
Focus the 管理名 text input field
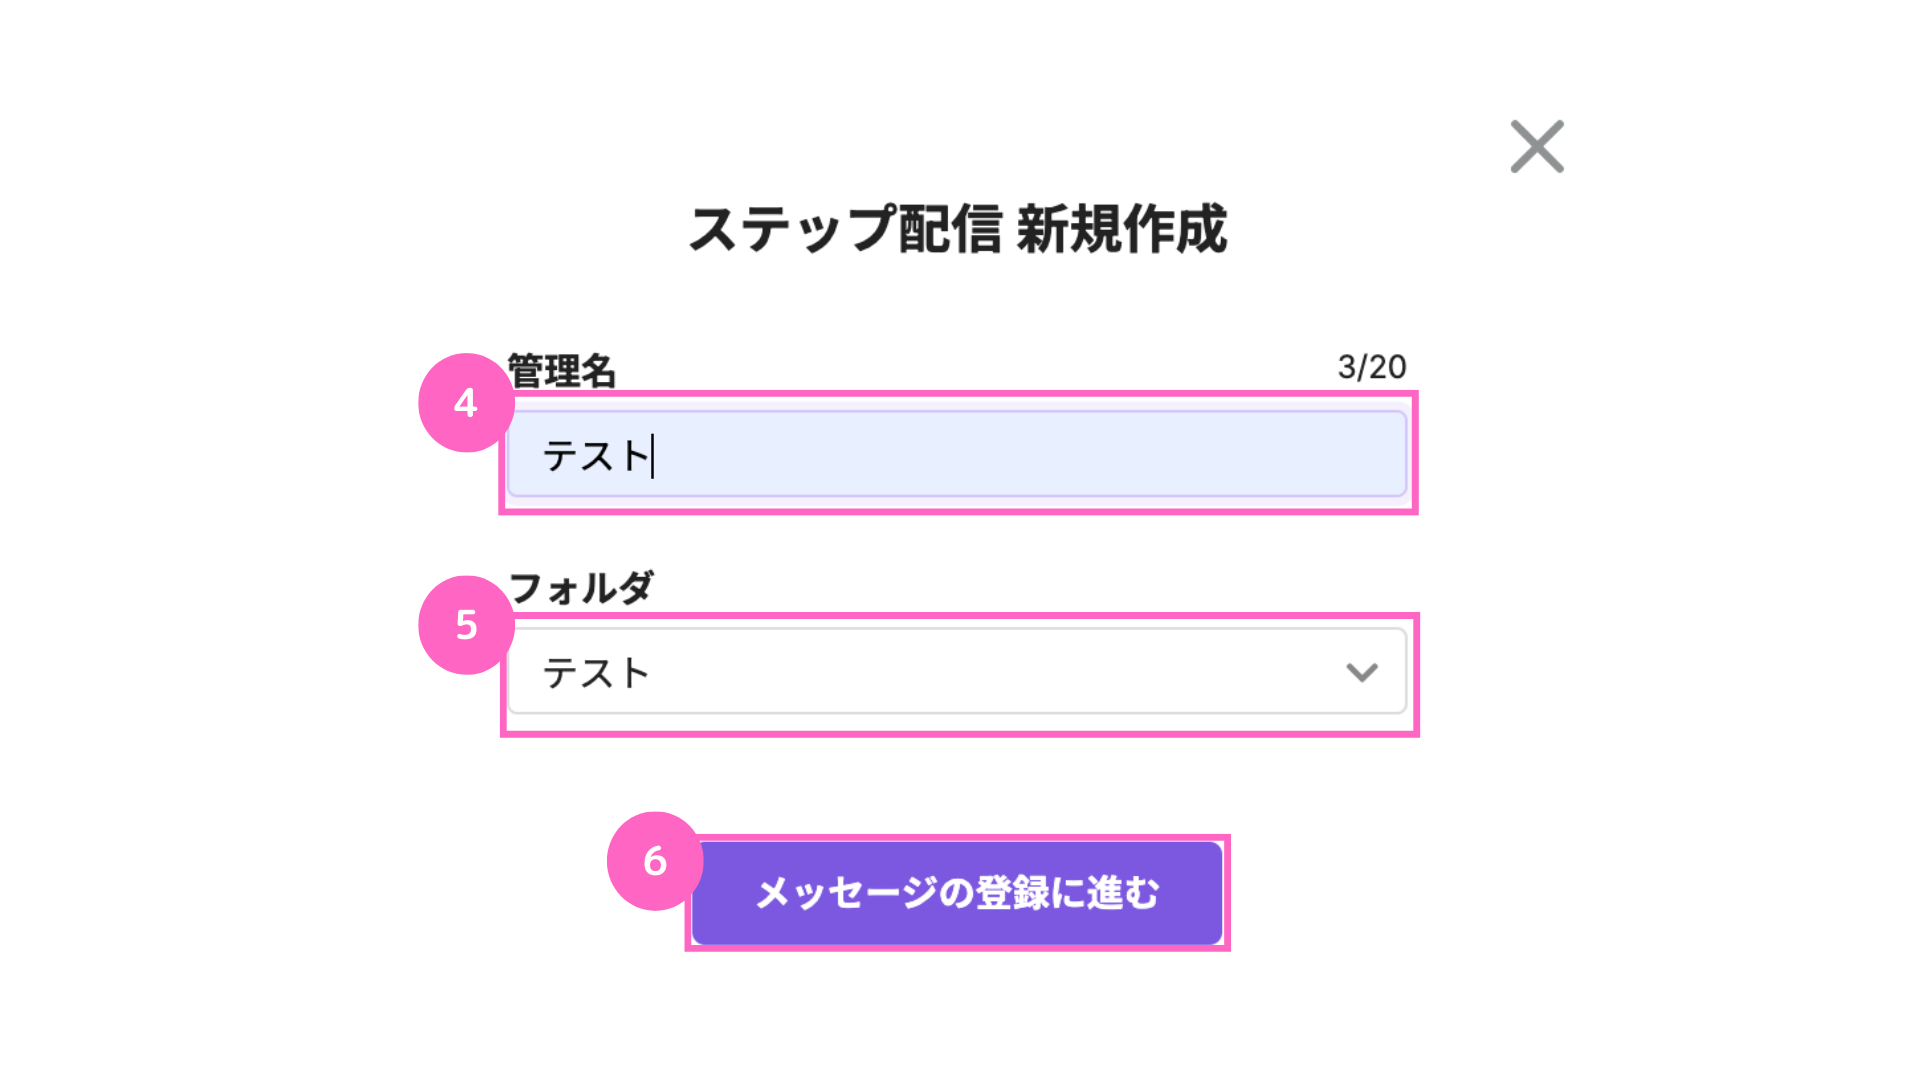(x=957, y=453)
